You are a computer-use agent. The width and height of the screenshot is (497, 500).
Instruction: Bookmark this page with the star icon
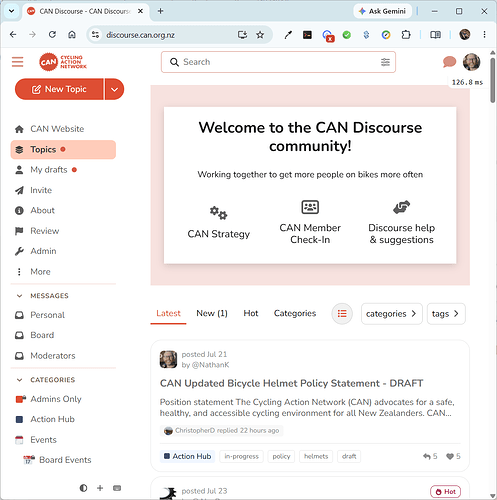(260, 35)
